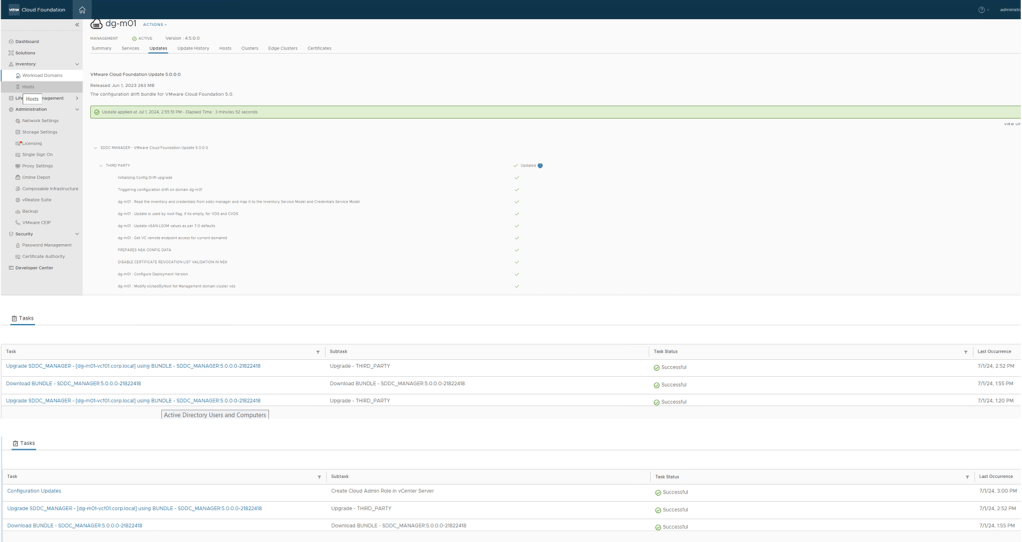The width and height of the screenshot is (1022, 542).
Task: Click the Backup icon in Administration
Action: click(x=18, y=212)
